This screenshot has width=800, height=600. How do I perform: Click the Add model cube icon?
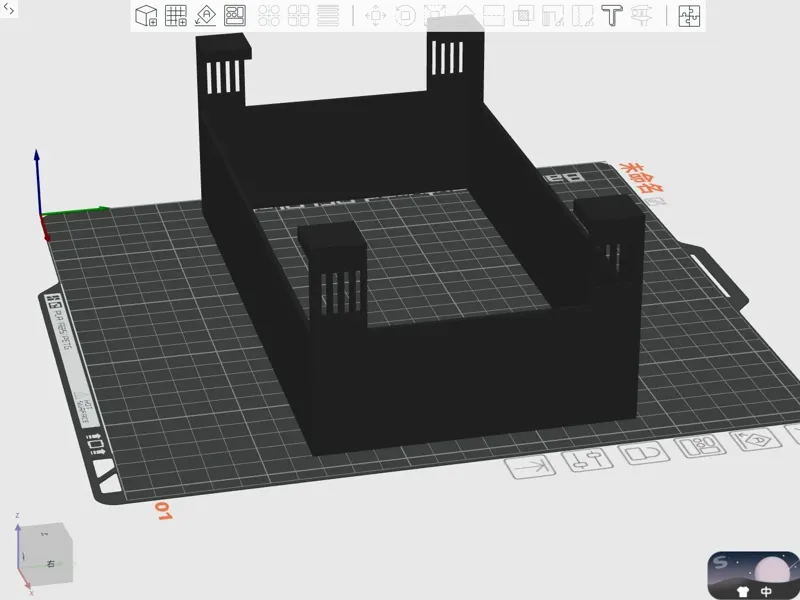pyautogui.click(x=146, y=15)
